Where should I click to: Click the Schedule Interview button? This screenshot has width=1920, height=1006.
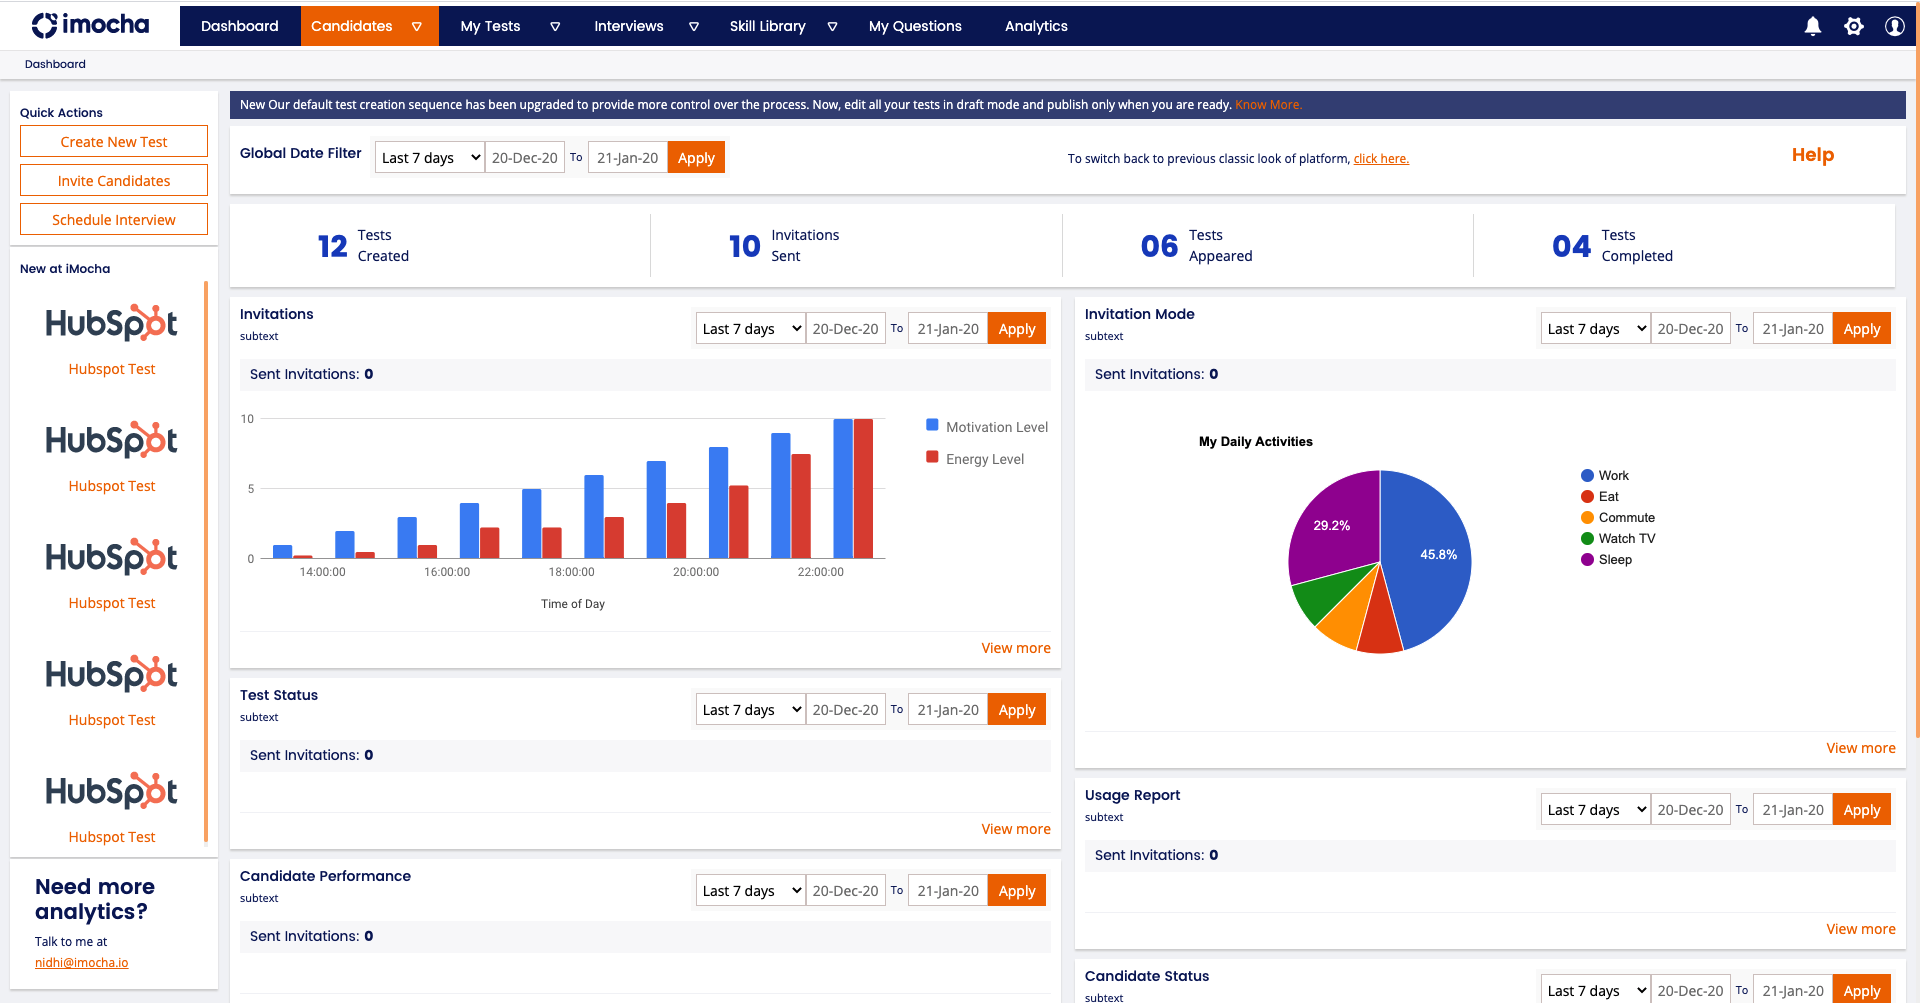pos(114,220)
